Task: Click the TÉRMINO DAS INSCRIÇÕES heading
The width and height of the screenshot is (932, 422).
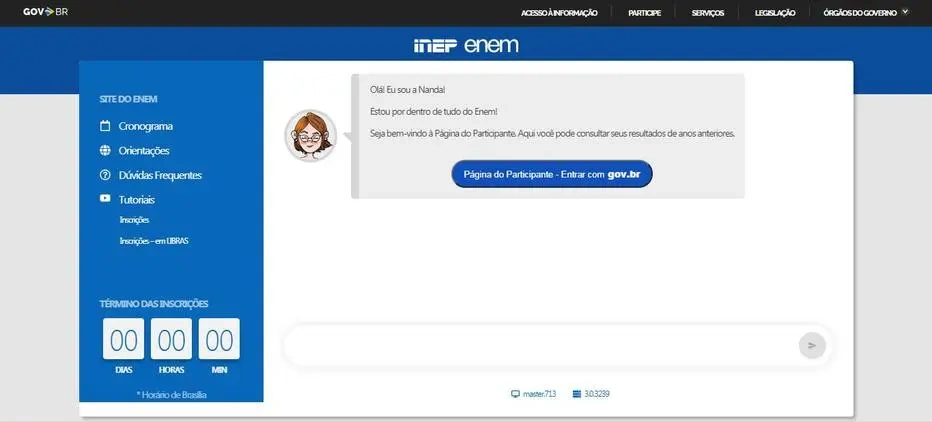Action: click(x=154, y=304)
